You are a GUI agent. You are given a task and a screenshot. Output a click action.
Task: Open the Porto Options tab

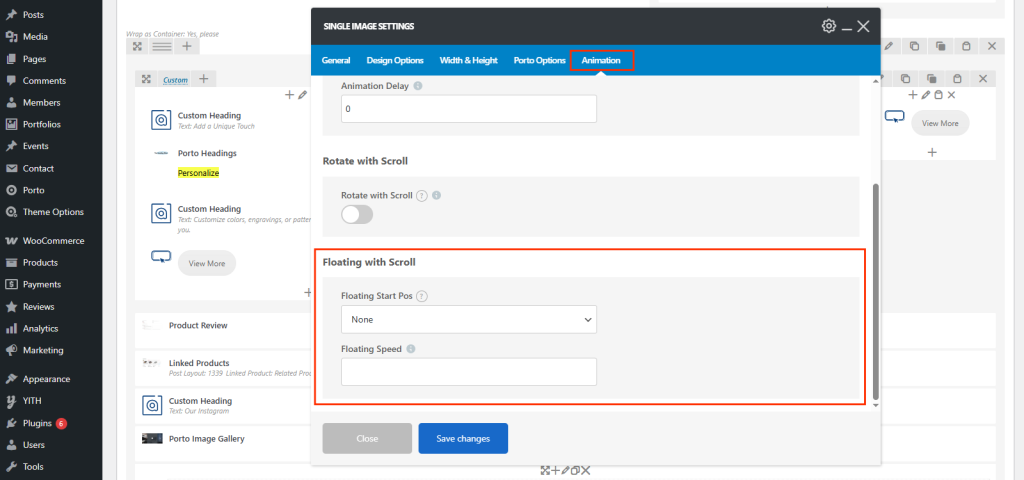[x=539, y=61]
